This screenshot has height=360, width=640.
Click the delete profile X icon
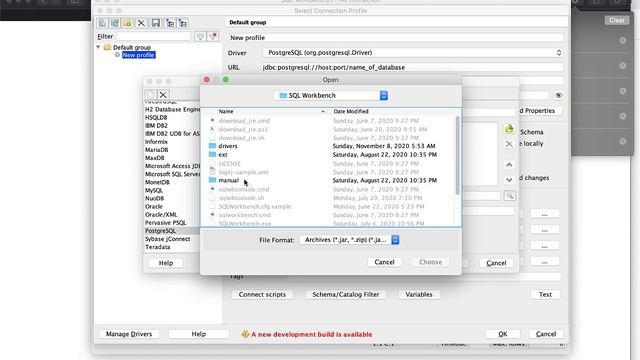pyautogui.click(x=141, y=23)
